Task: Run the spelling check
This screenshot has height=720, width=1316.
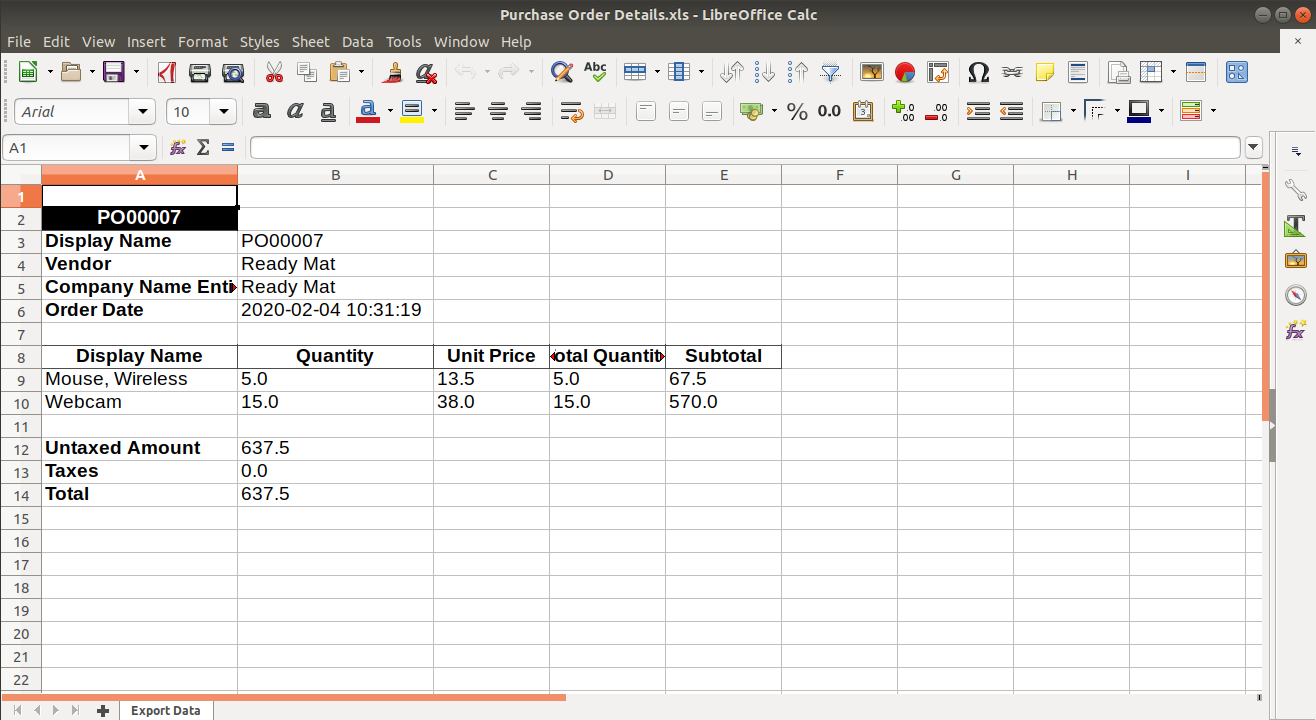Action: 595,72
